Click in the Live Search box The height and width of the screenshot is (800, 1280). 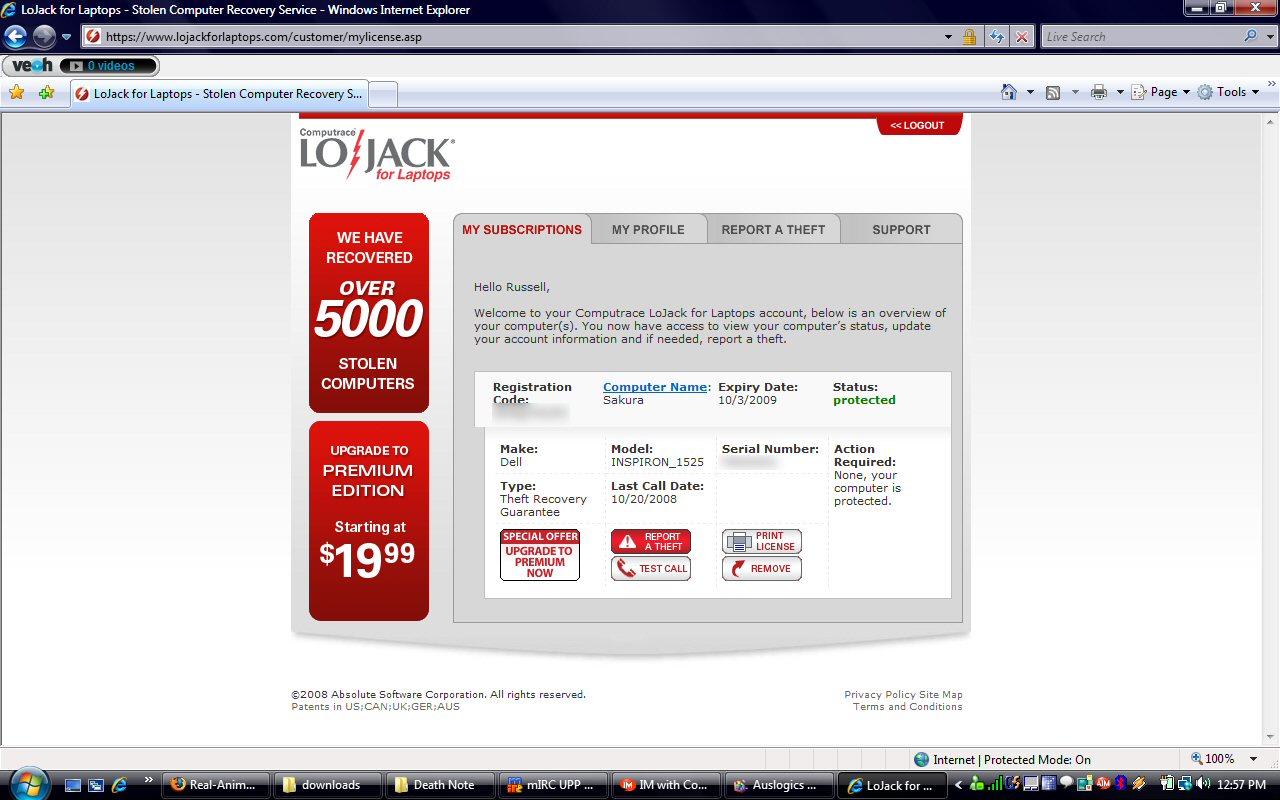(1140, 37)
